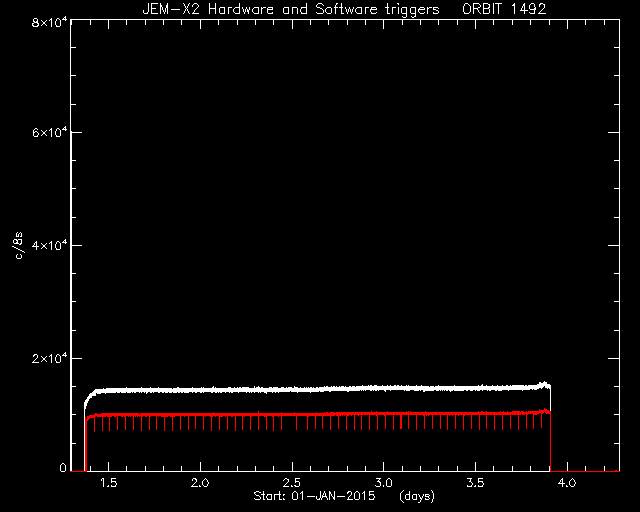Click the 4.0 x-axis tick label
The image size is (640, 512).
pyautogui.click(x=567, y=483)
